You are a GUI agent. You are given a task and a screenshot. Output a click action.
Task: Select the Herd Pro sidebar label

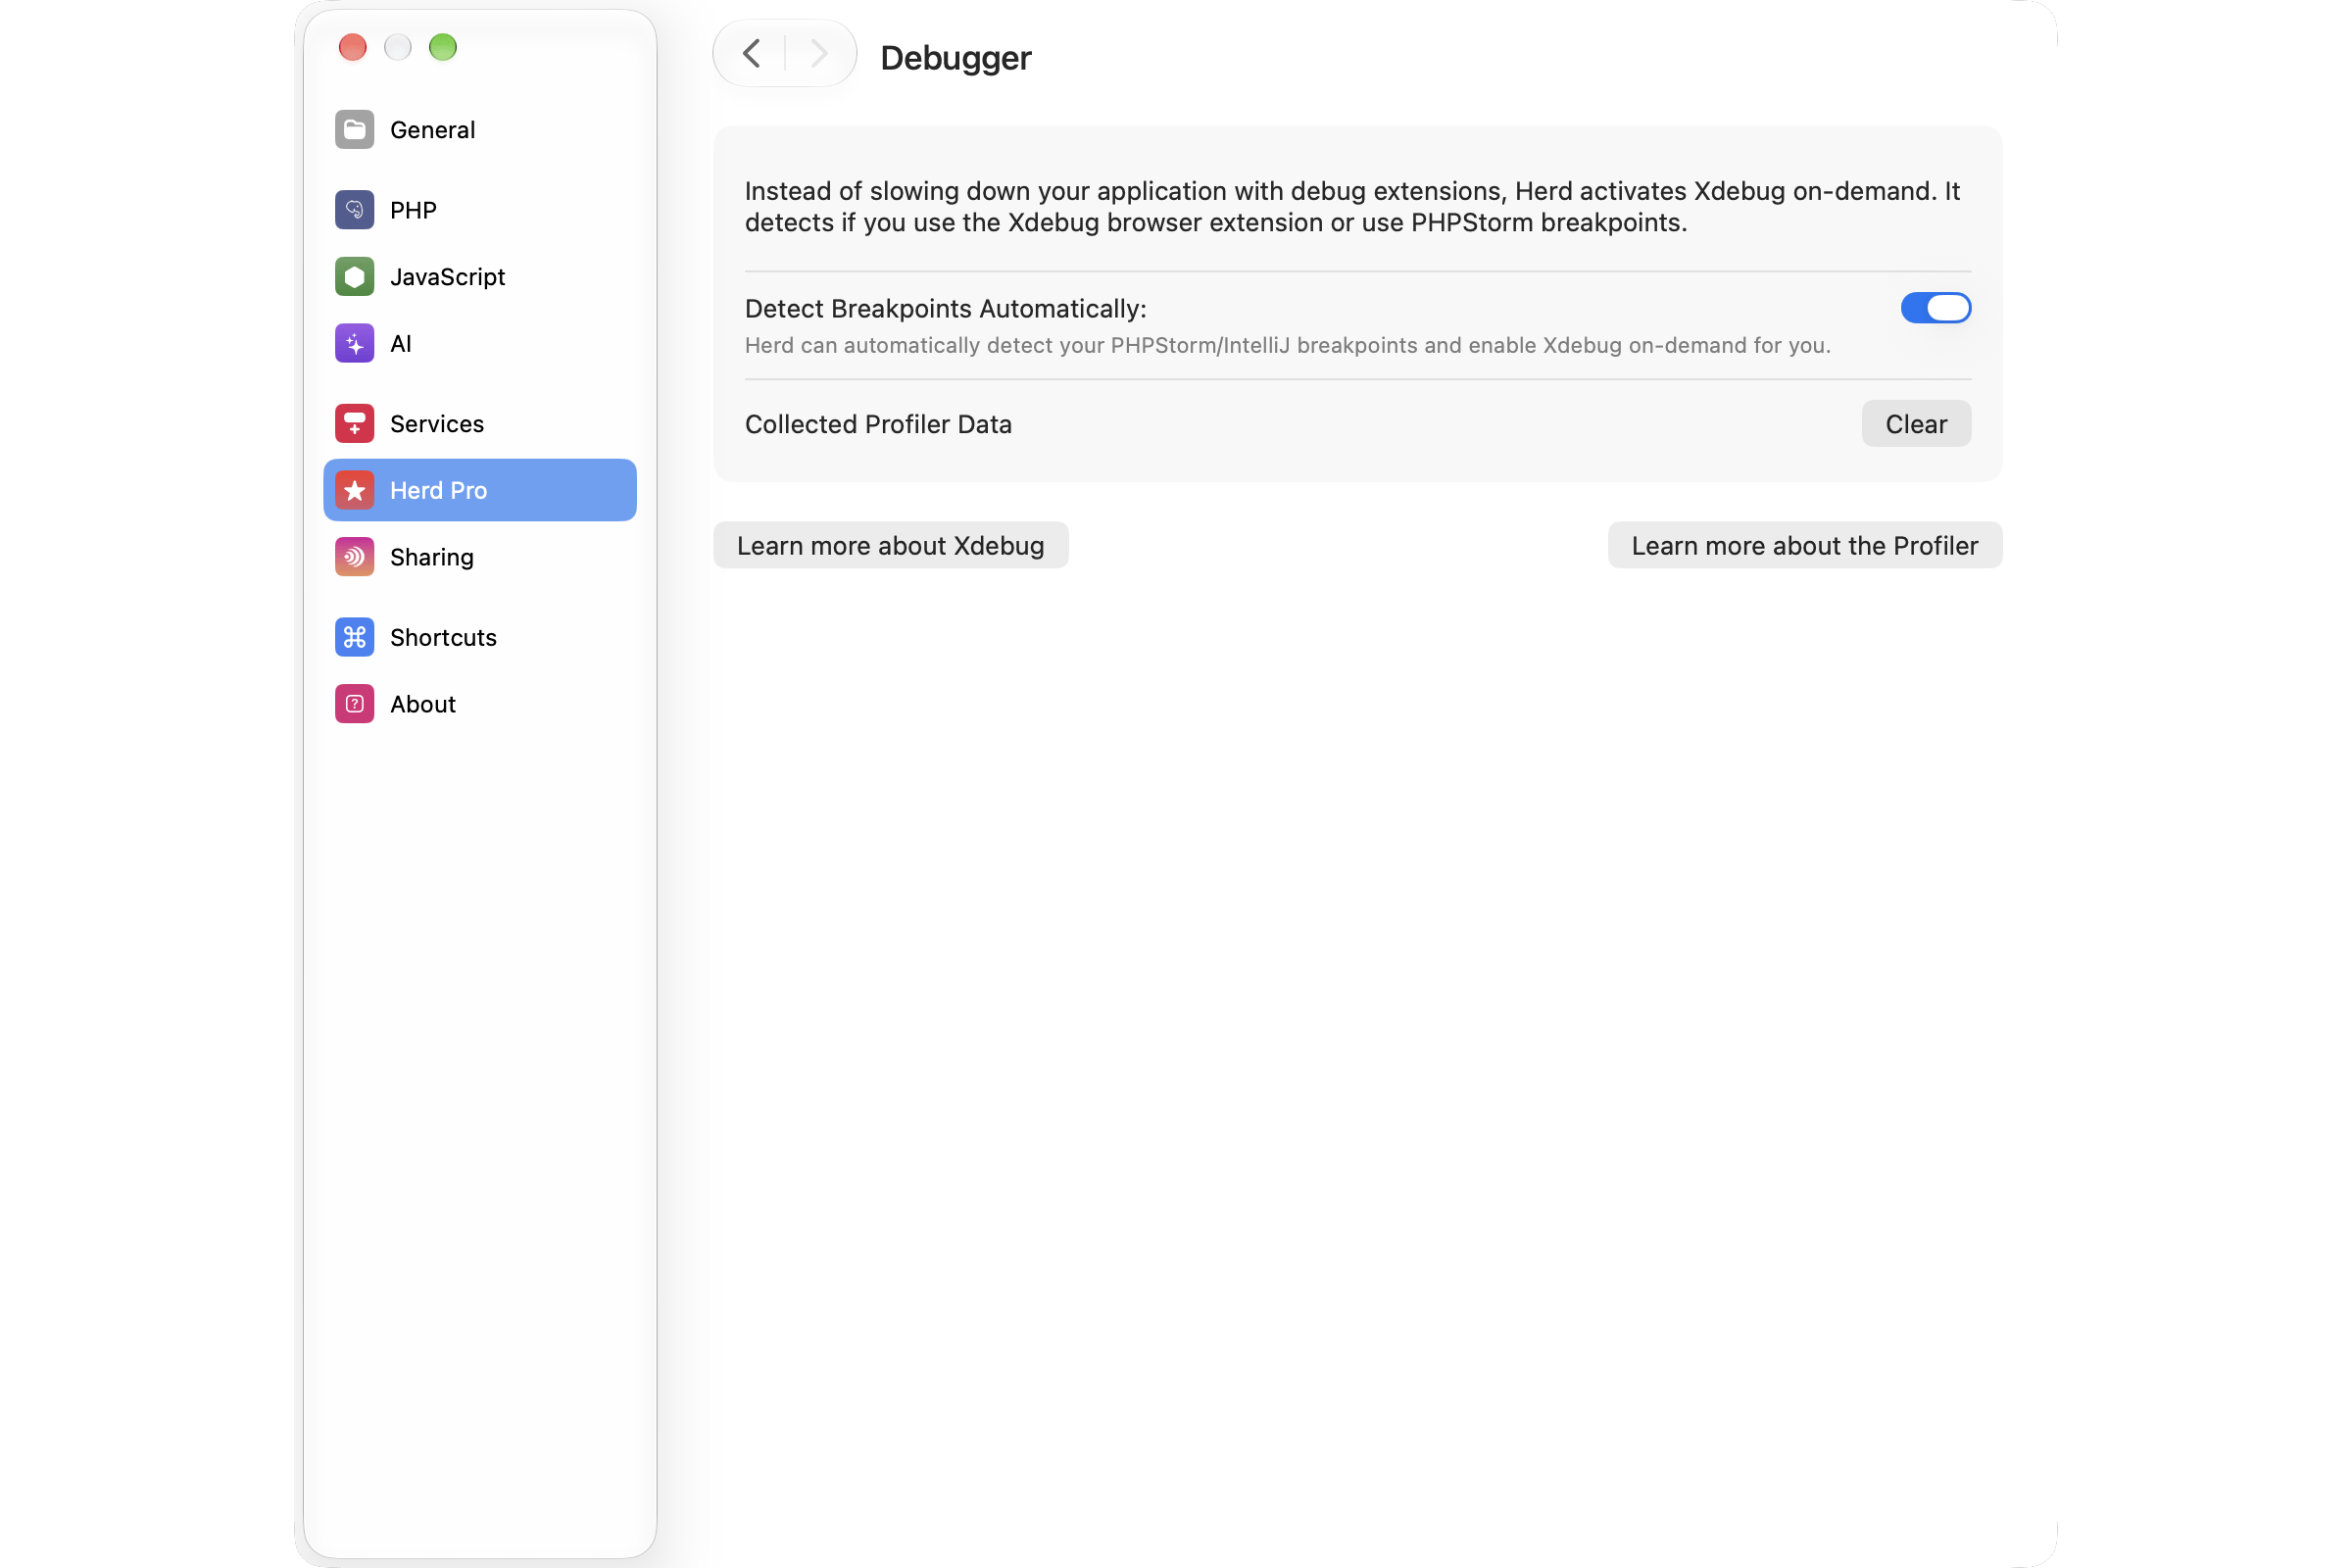pyautogui.click(x=438, y=491)
